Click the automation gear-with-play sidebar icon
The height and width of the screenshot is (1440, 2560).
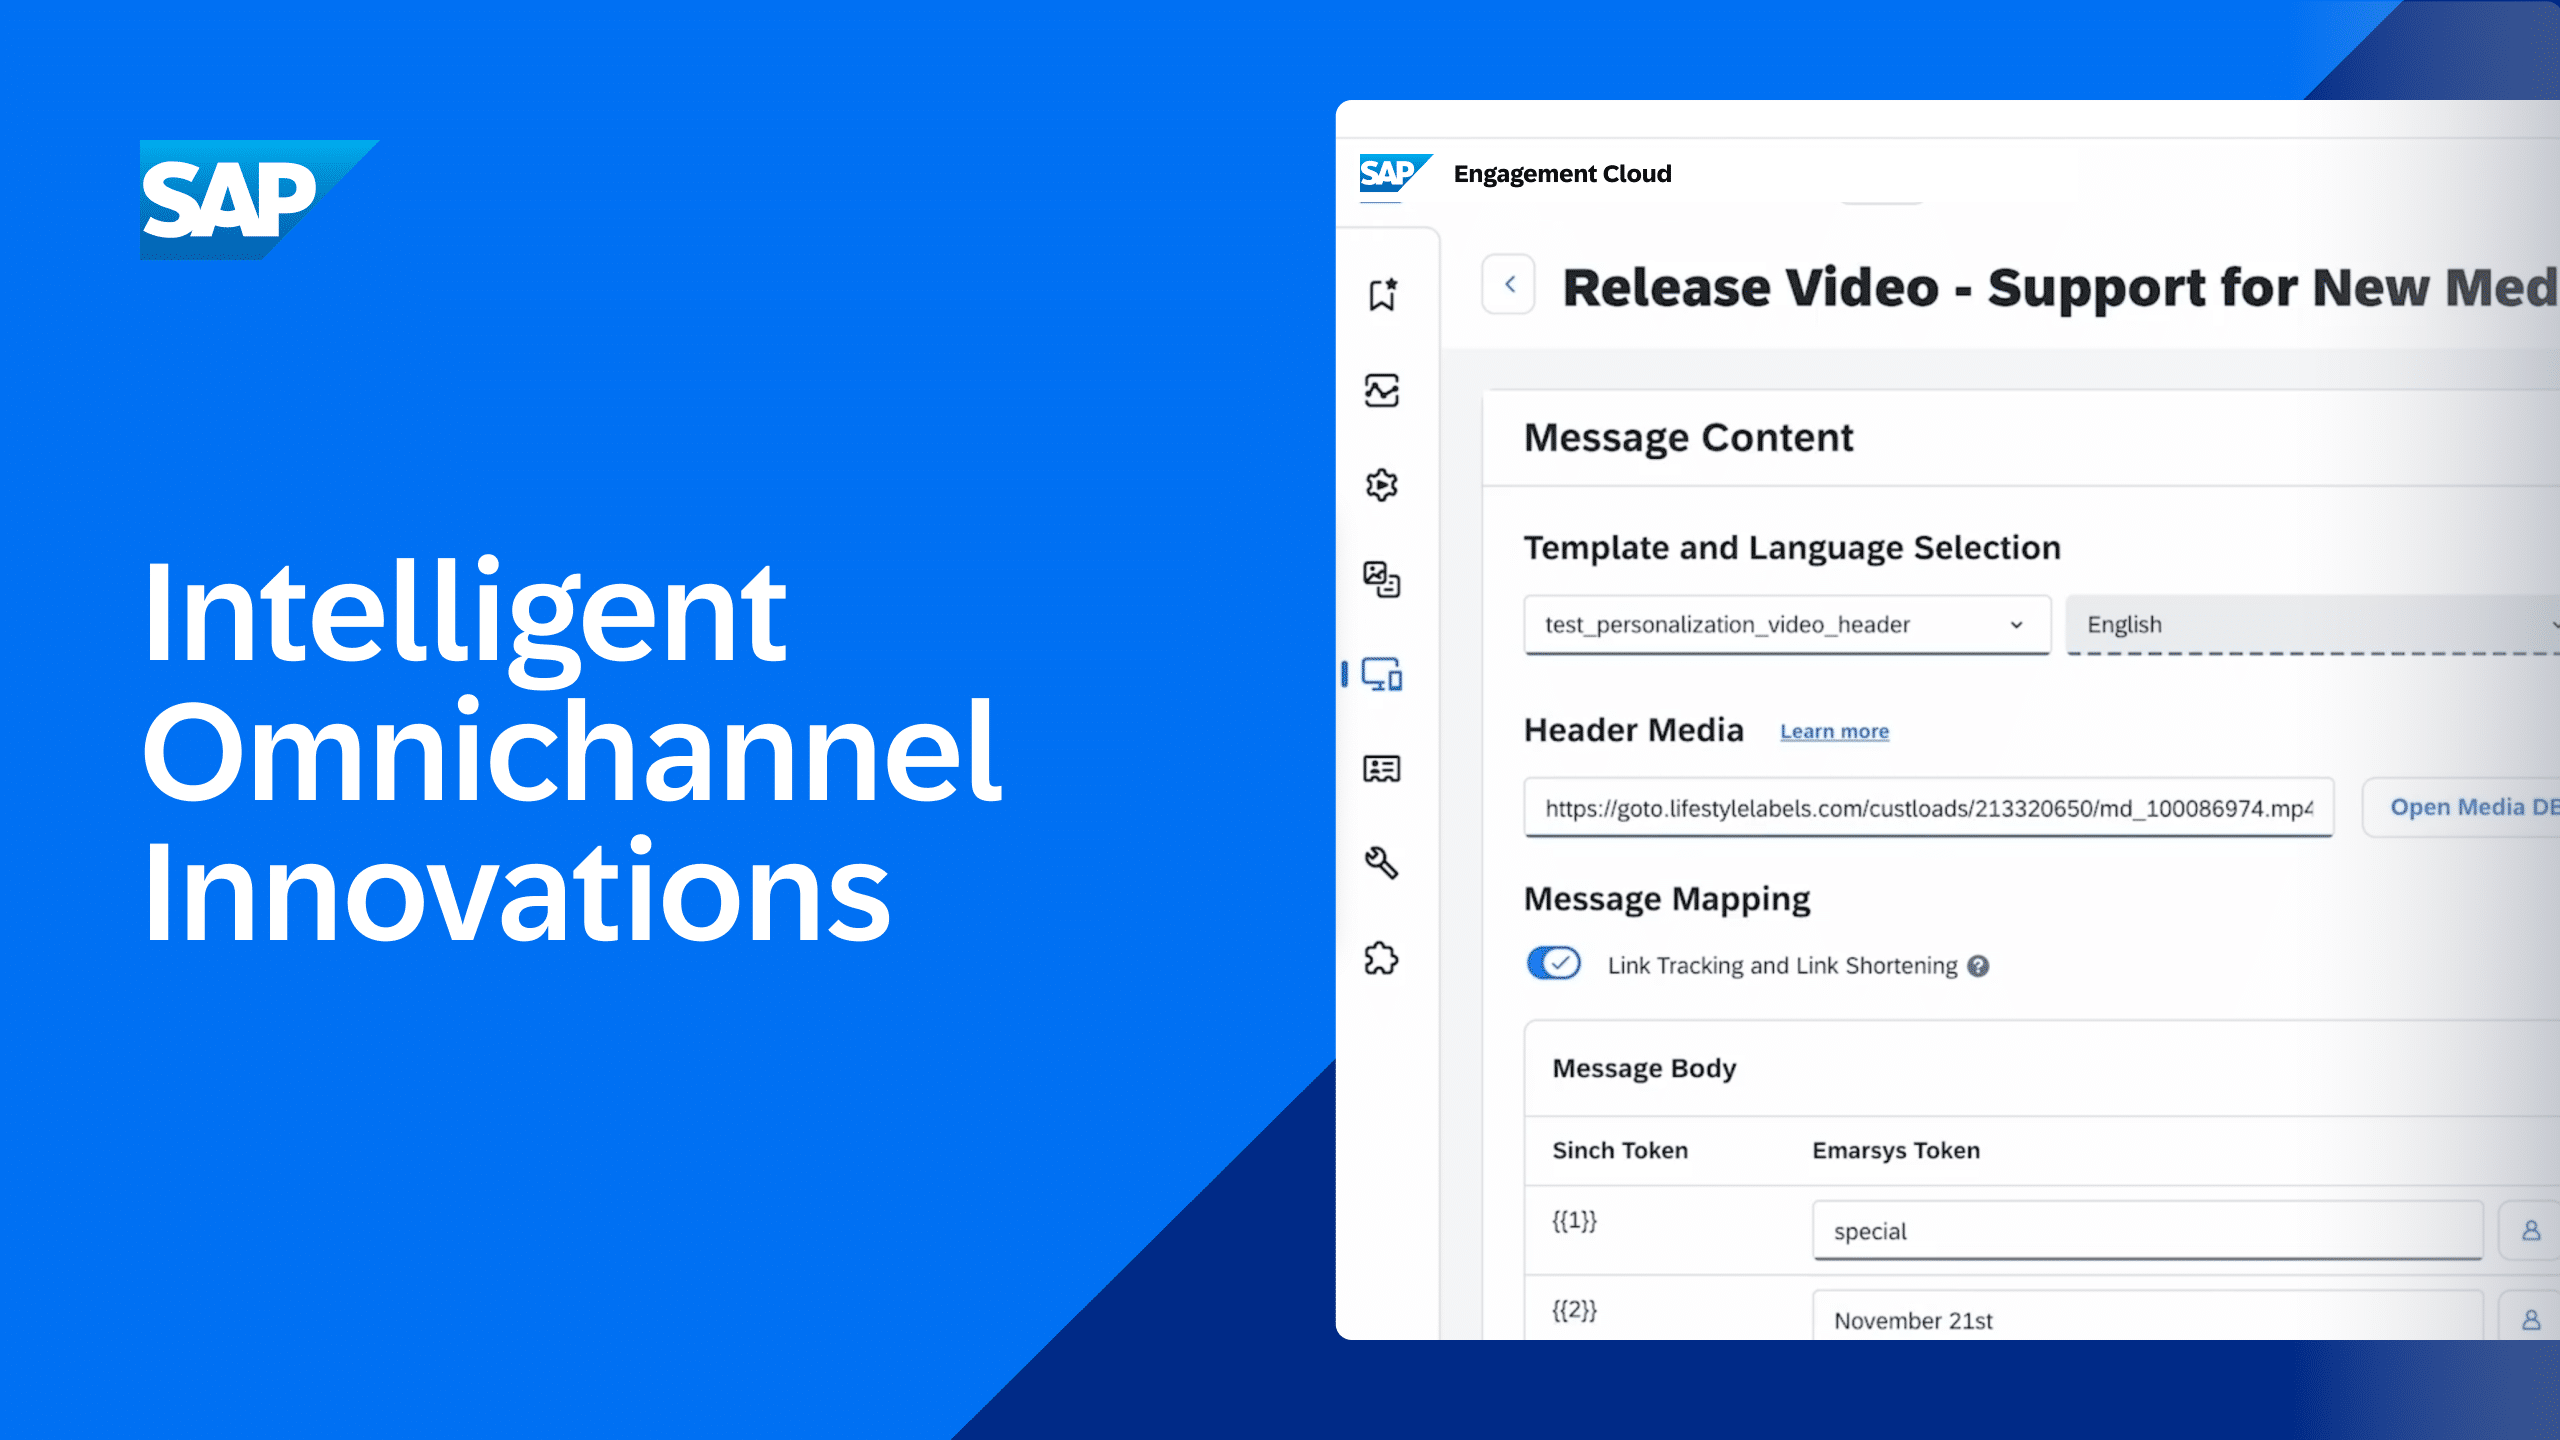(x=1383, y=484)
